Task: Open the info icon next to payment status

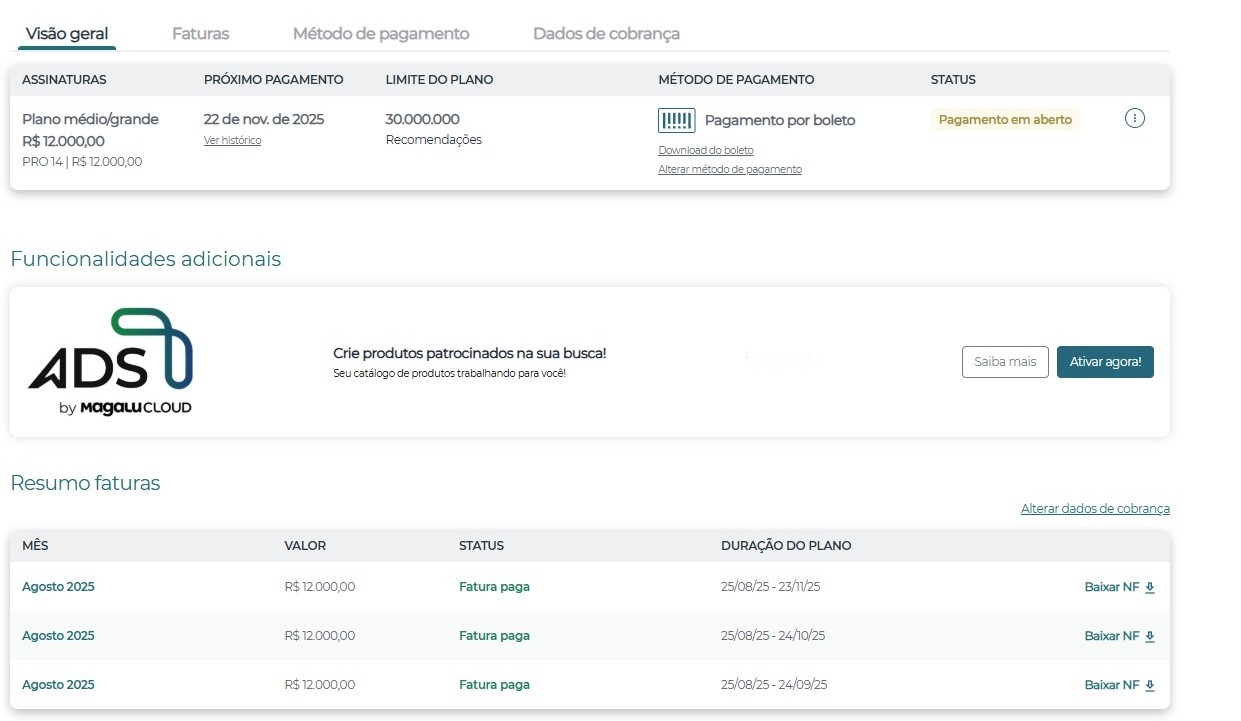Action: click(1135, 117)
